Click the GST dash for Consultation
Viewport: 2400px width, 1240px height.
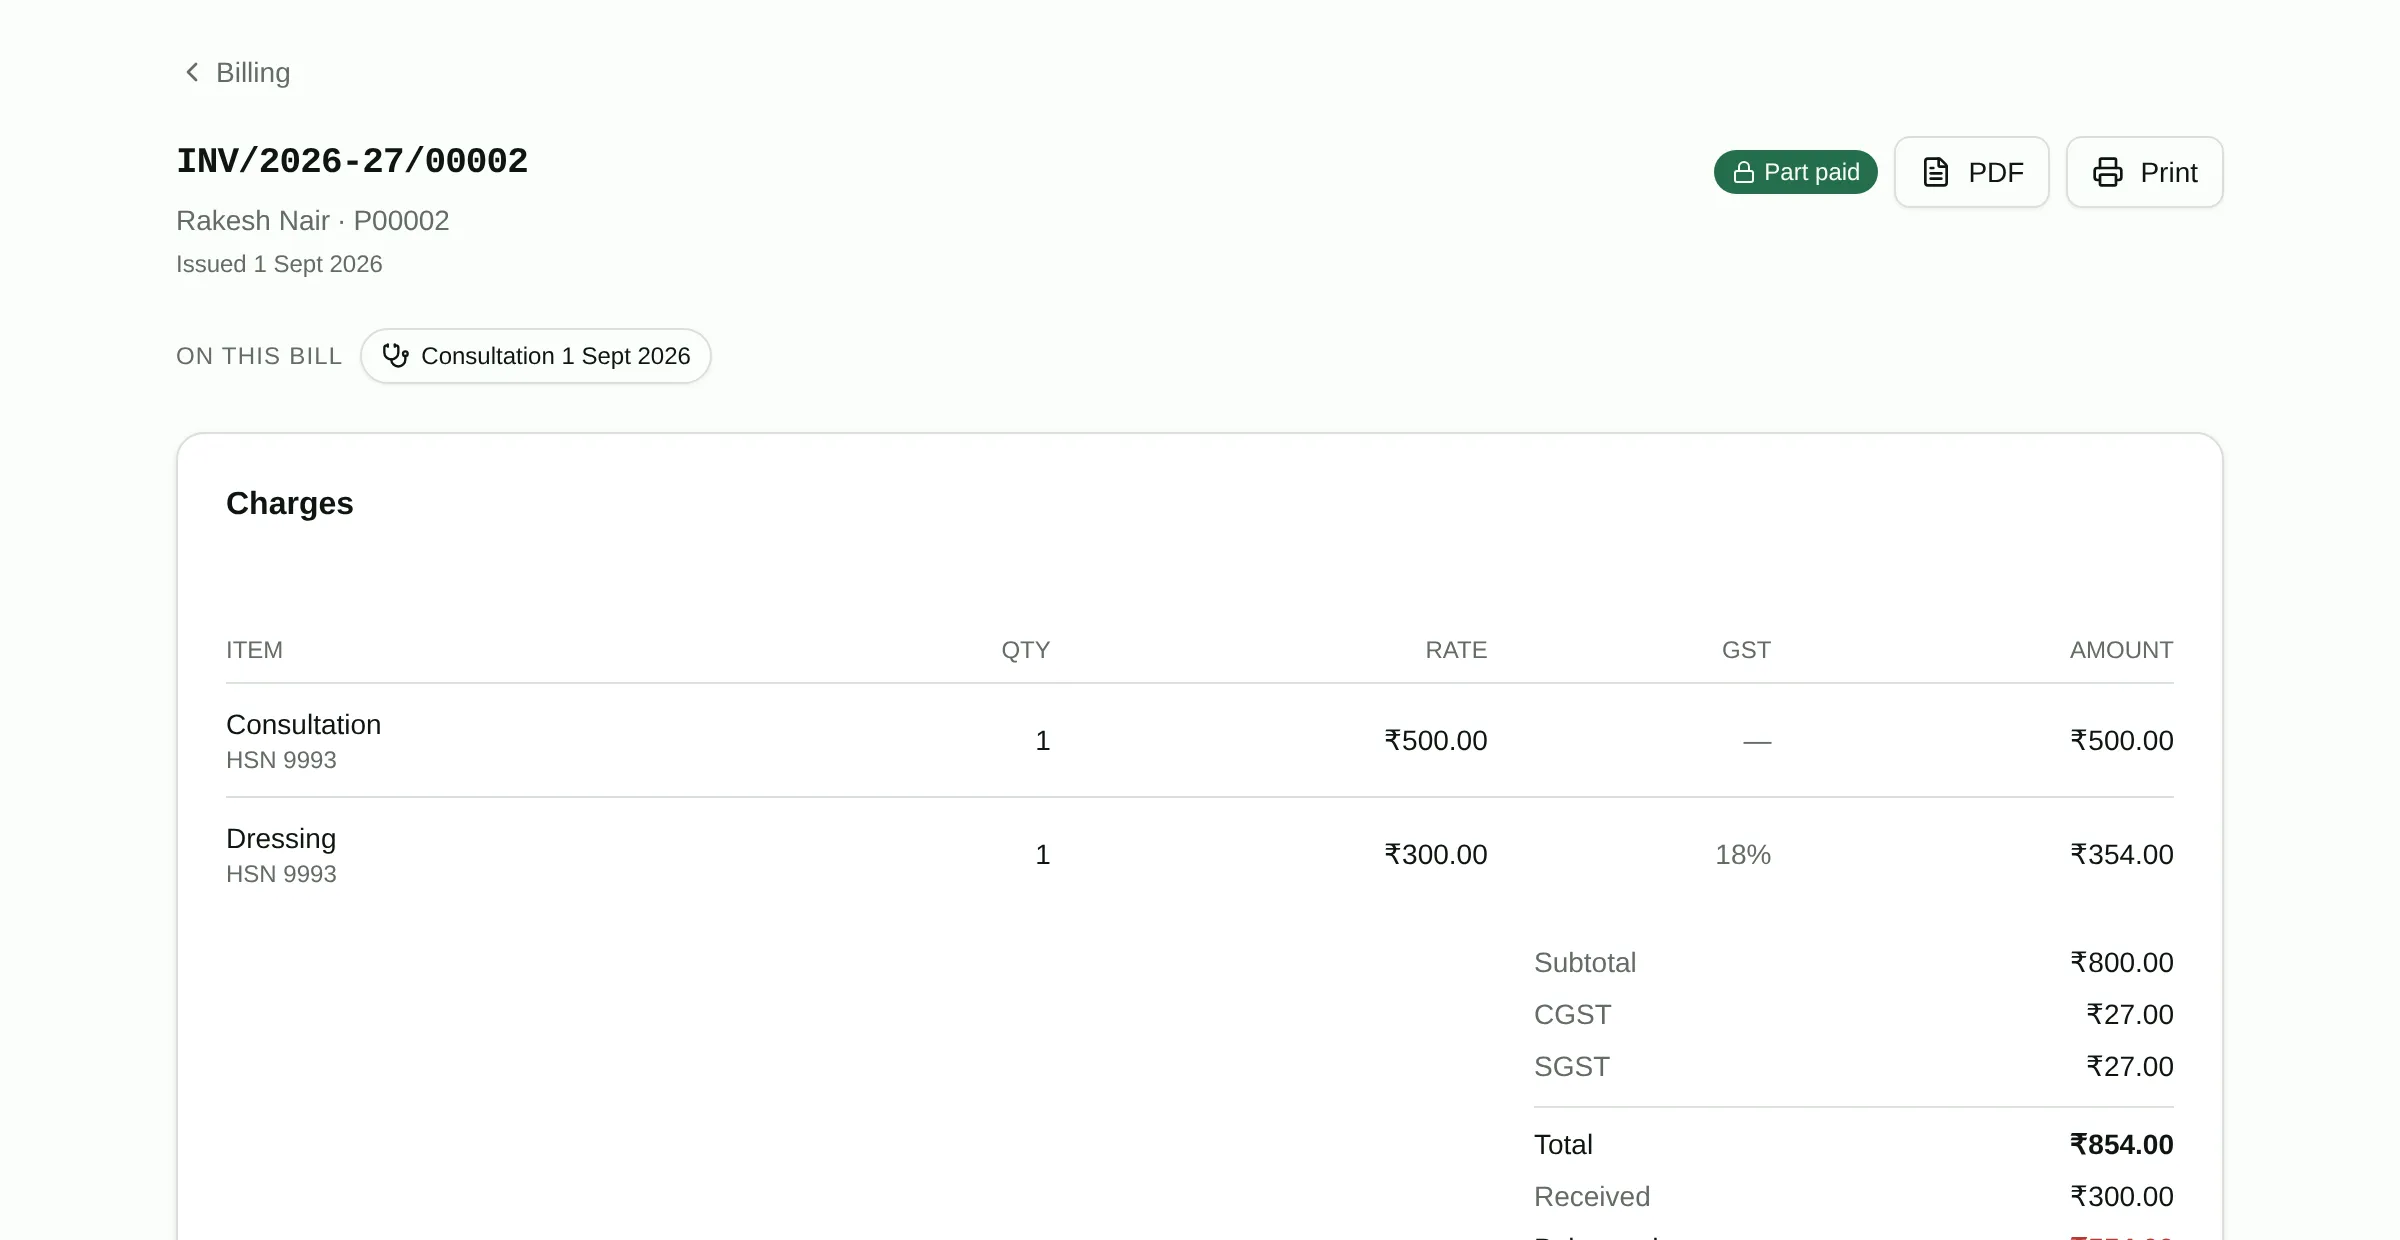1757,742
